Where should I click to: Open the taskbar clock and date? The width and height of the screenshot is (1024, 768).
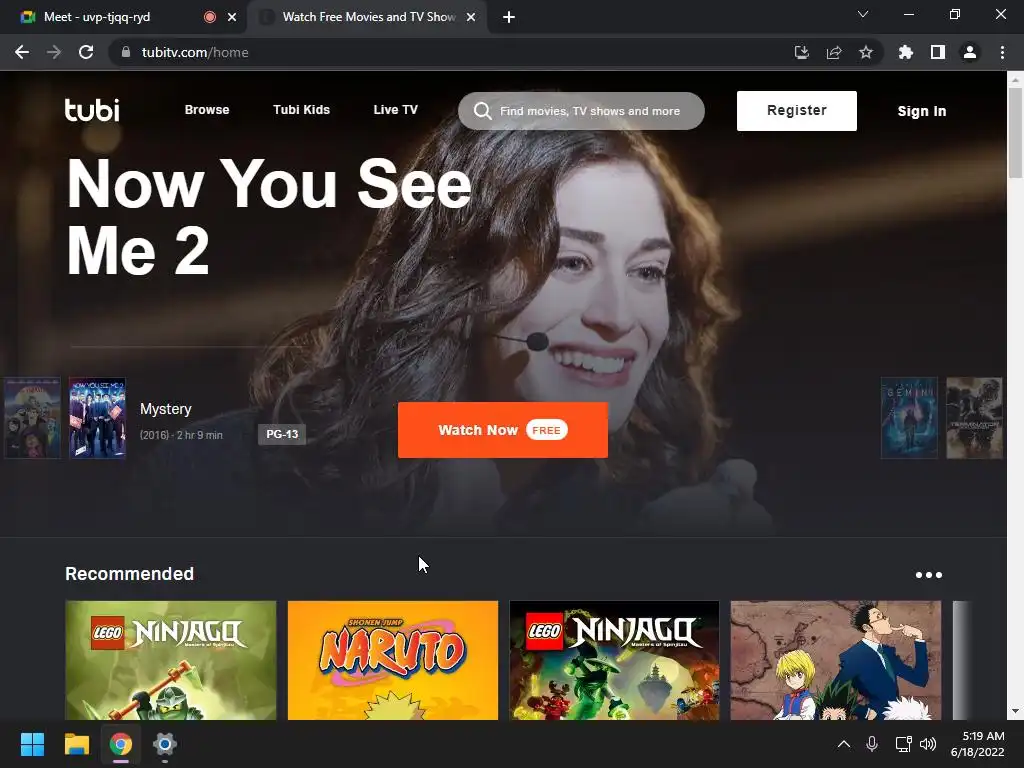(978, 744)
